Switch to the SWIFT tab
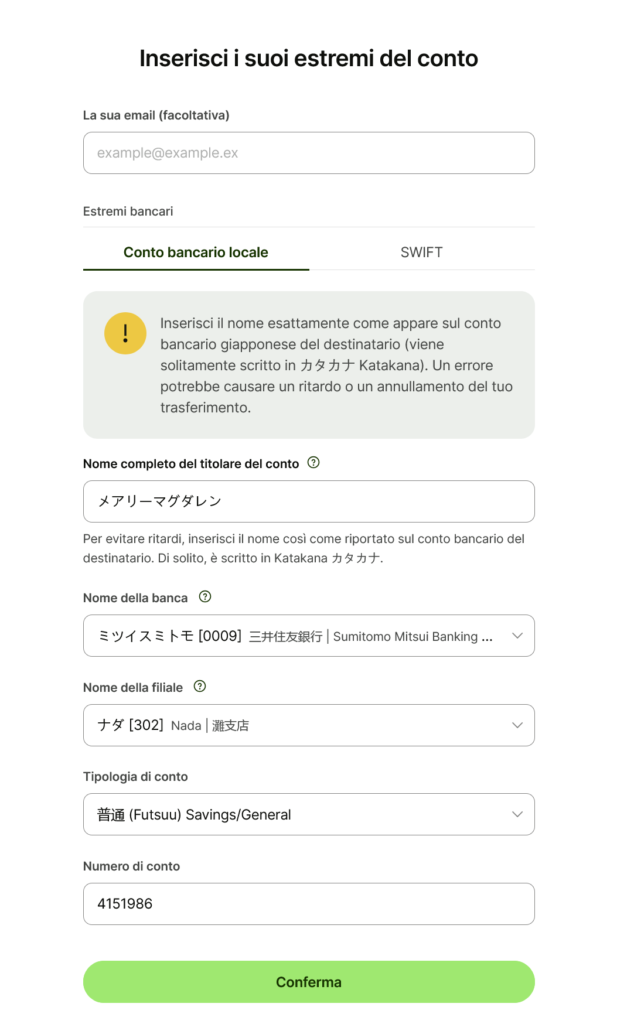The height and width of the screenshot is (1024, 617). [422, 252]
